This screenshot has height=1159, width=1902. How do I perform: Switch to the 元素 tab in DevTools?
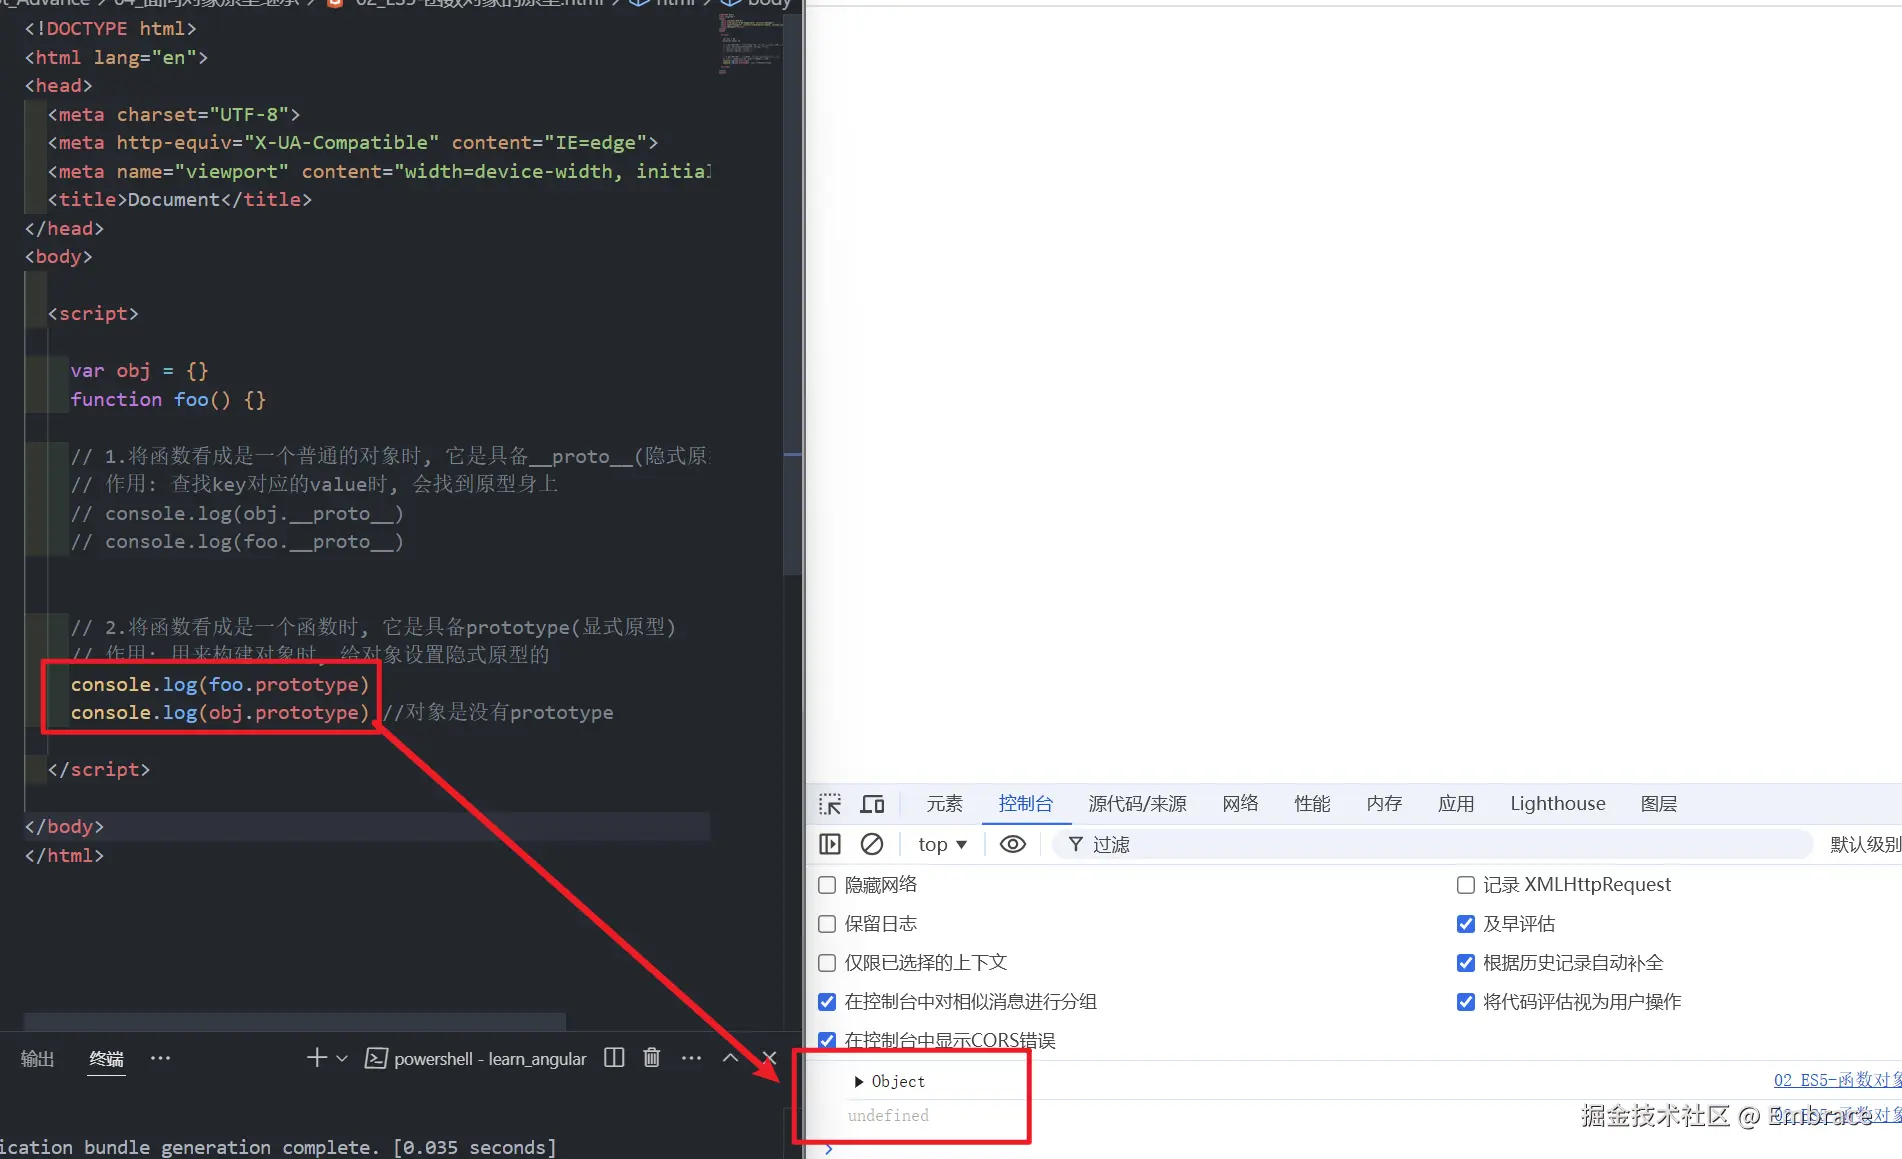(x=944, y=804)
